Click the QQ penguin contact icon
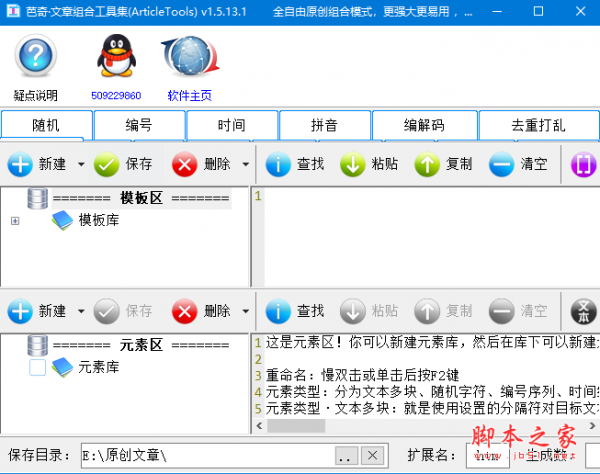 pyautogui.click(x=116, y=55)
